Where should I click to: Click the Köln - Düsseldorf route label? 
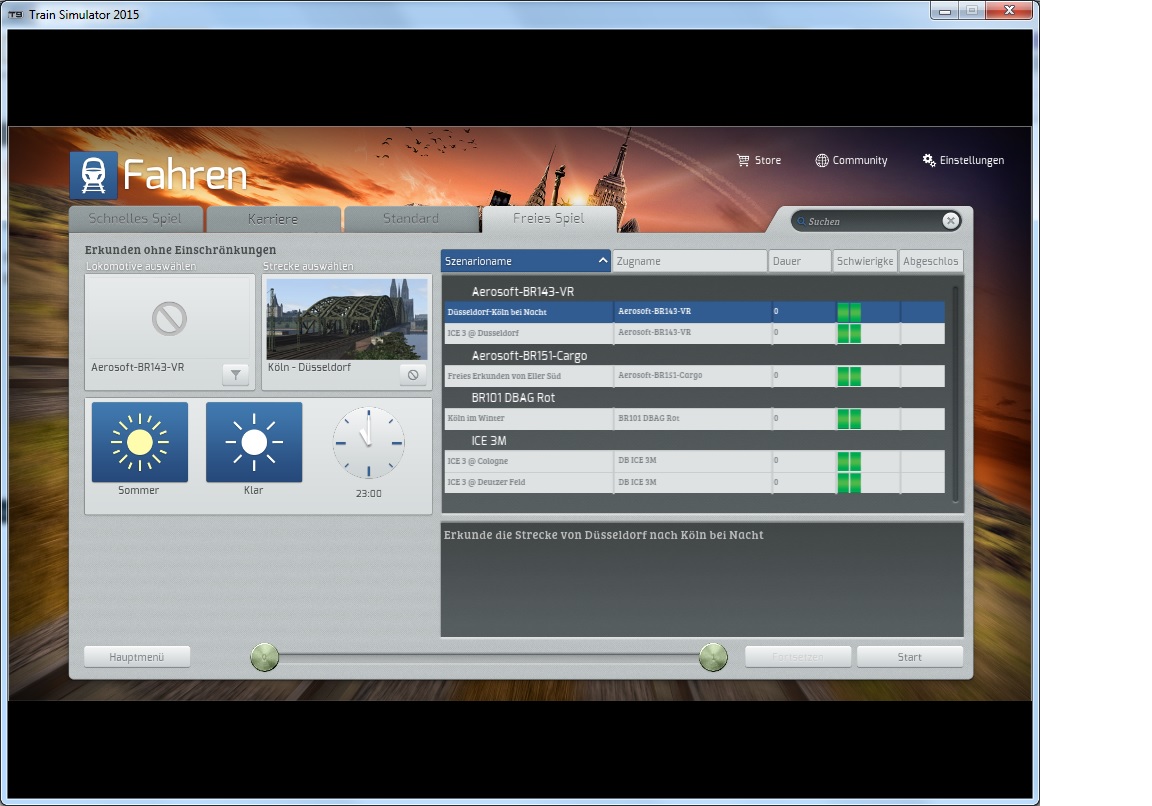point(309,367)
